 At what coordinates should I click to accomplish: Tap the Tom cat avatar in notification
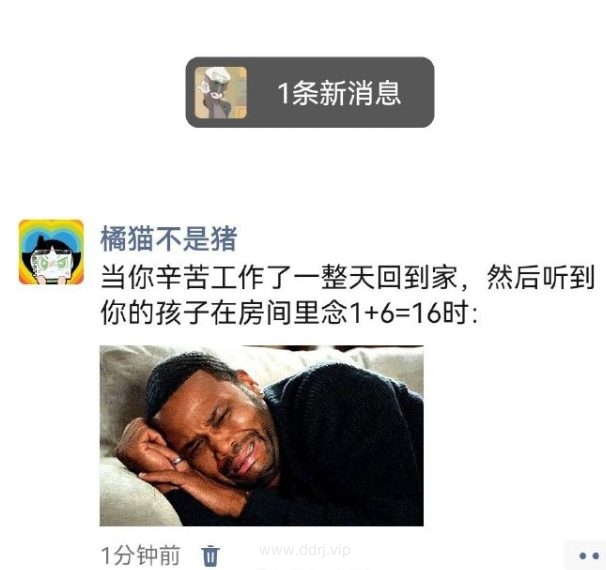coord(221,92)
